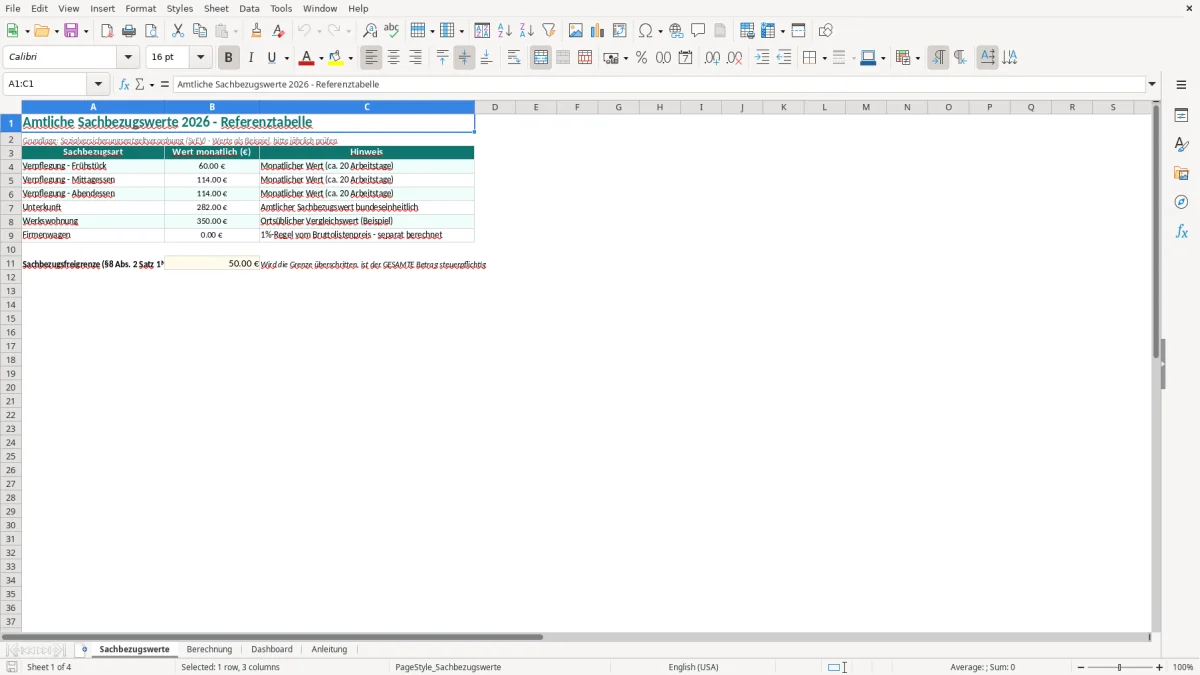This screenshot has height=675, width=1200.
Task: Toggle Wrap Text
Action: click(x=514, y=58)
